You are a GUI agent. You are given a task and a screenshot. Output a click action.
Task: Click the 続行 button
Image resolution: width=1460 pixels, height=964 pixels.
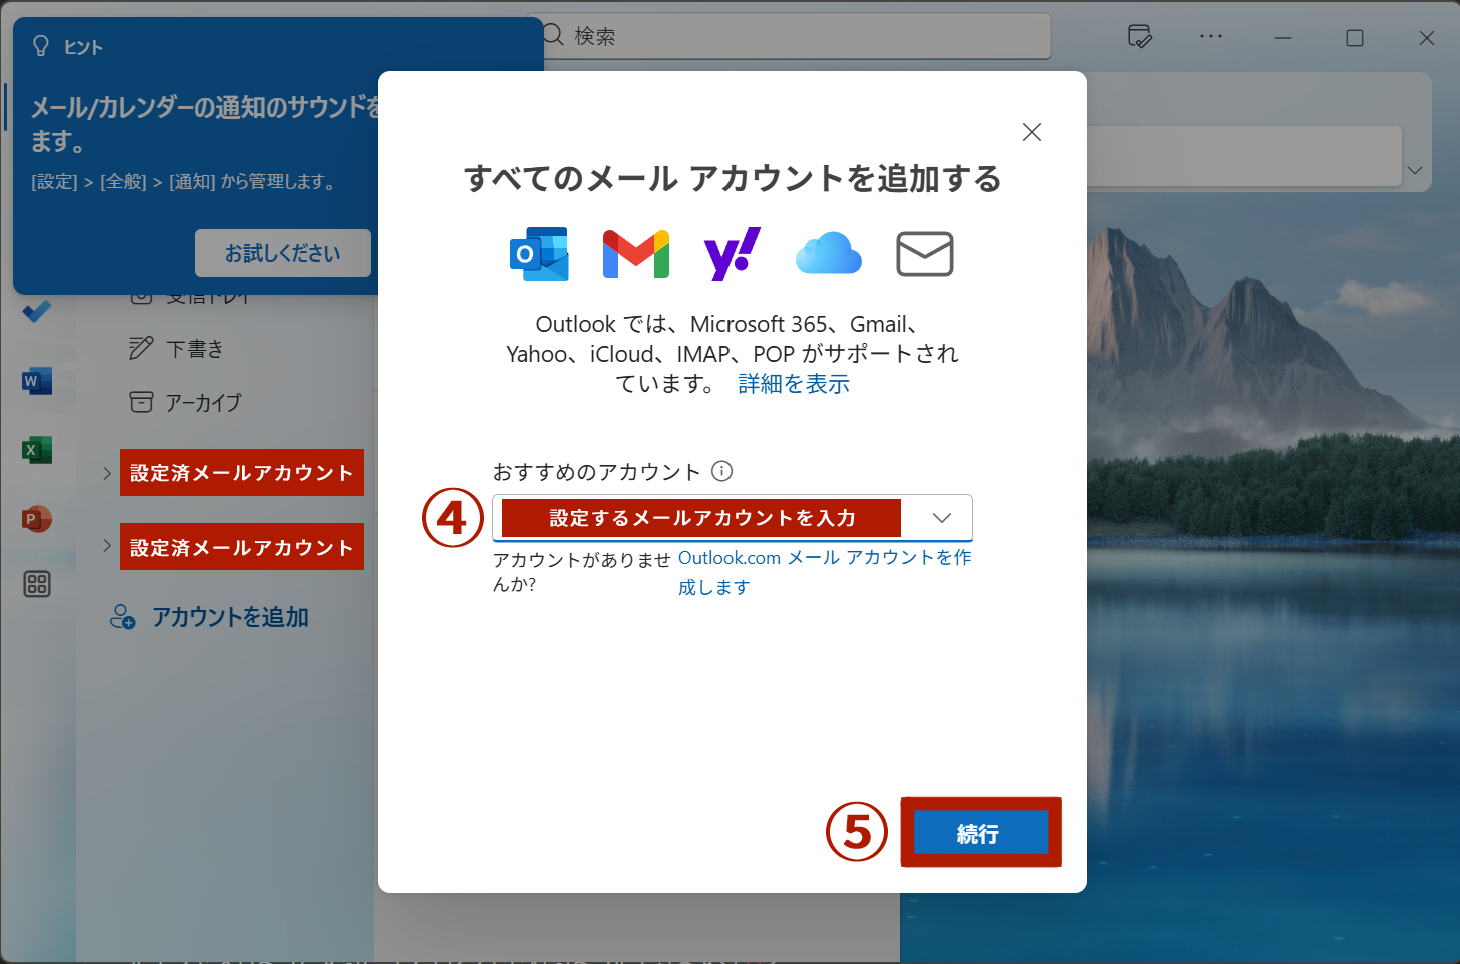(980, 832)
